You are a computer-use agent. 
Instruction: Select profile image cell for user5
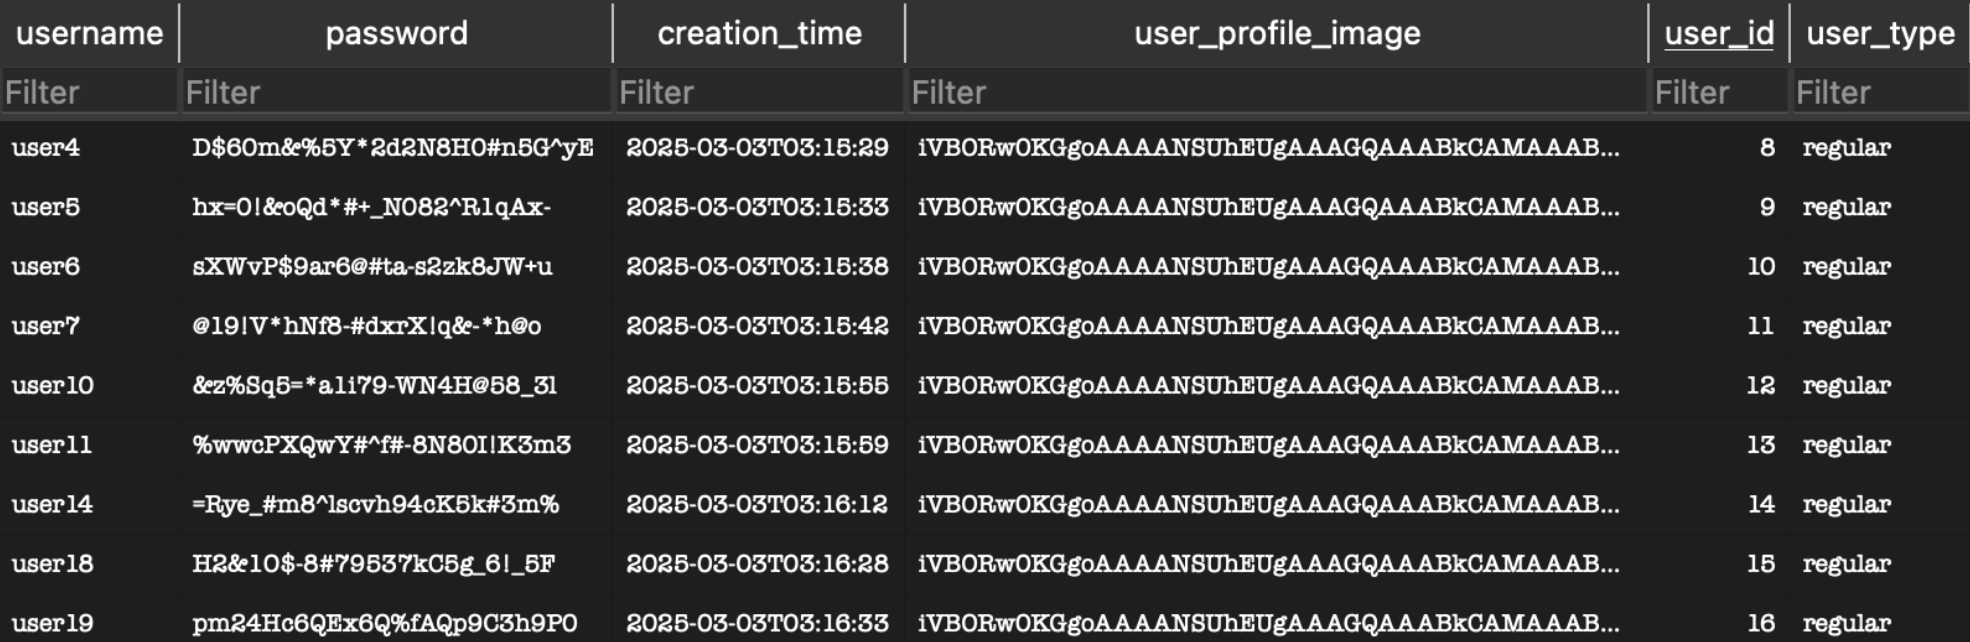pyautogui.click(x=1268, y=207)
